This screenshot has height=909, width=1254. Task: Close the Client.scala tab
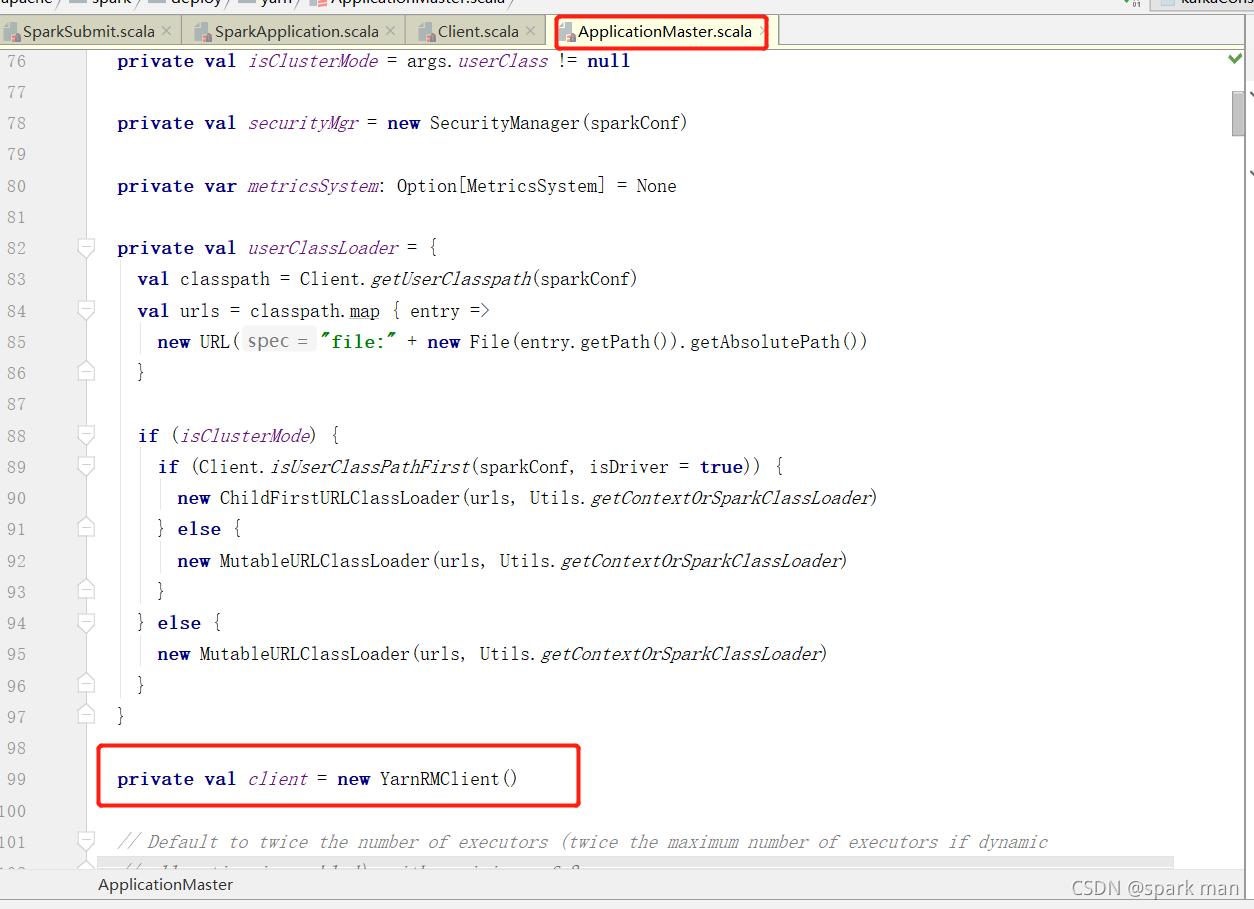point(530,31)
